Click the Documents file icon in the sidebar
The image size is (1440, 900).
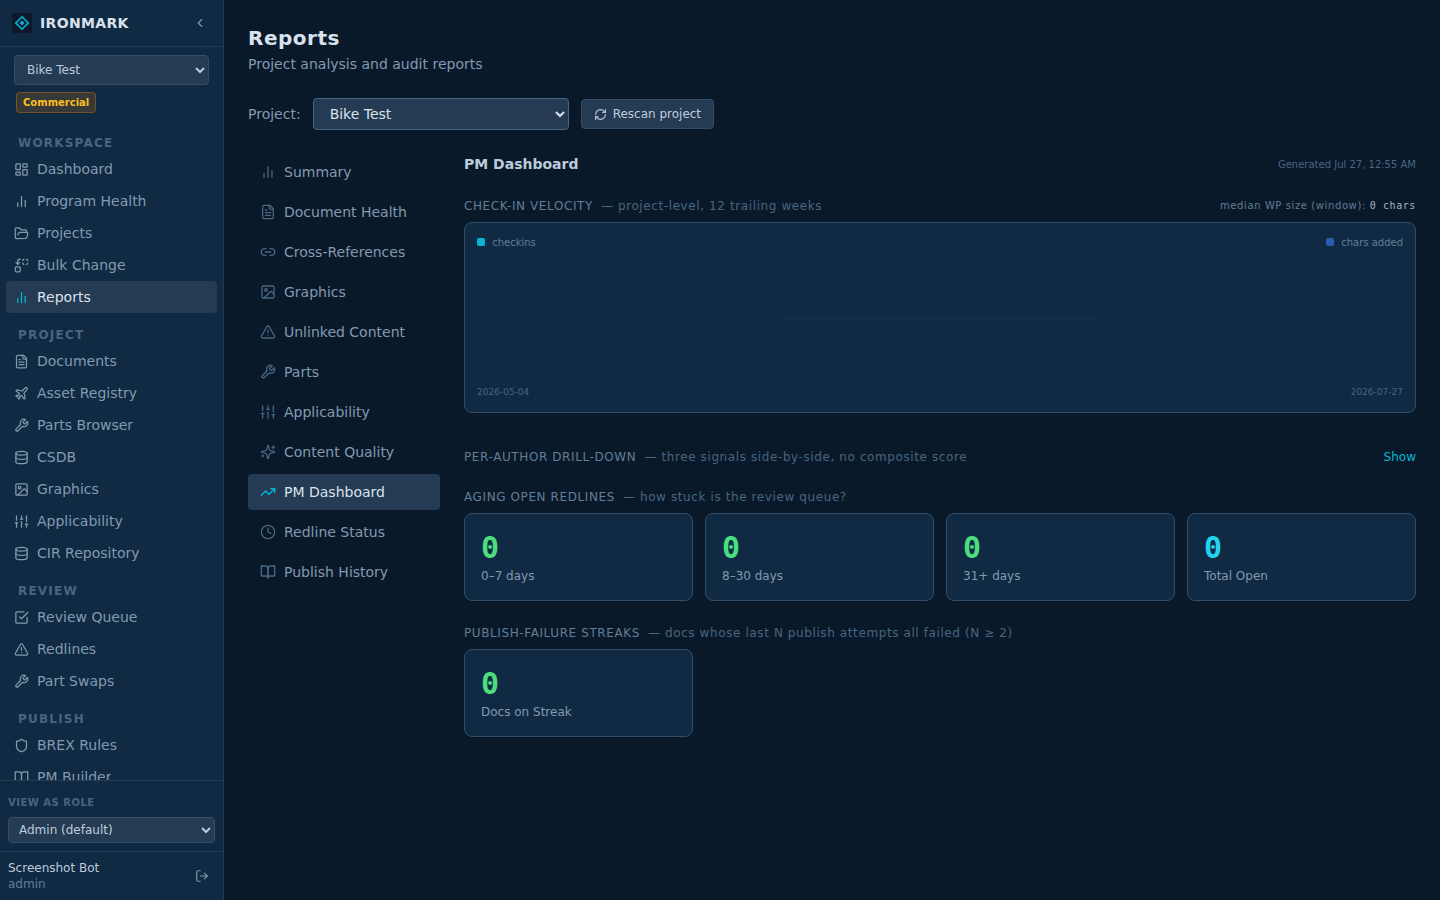click(21, 362)
